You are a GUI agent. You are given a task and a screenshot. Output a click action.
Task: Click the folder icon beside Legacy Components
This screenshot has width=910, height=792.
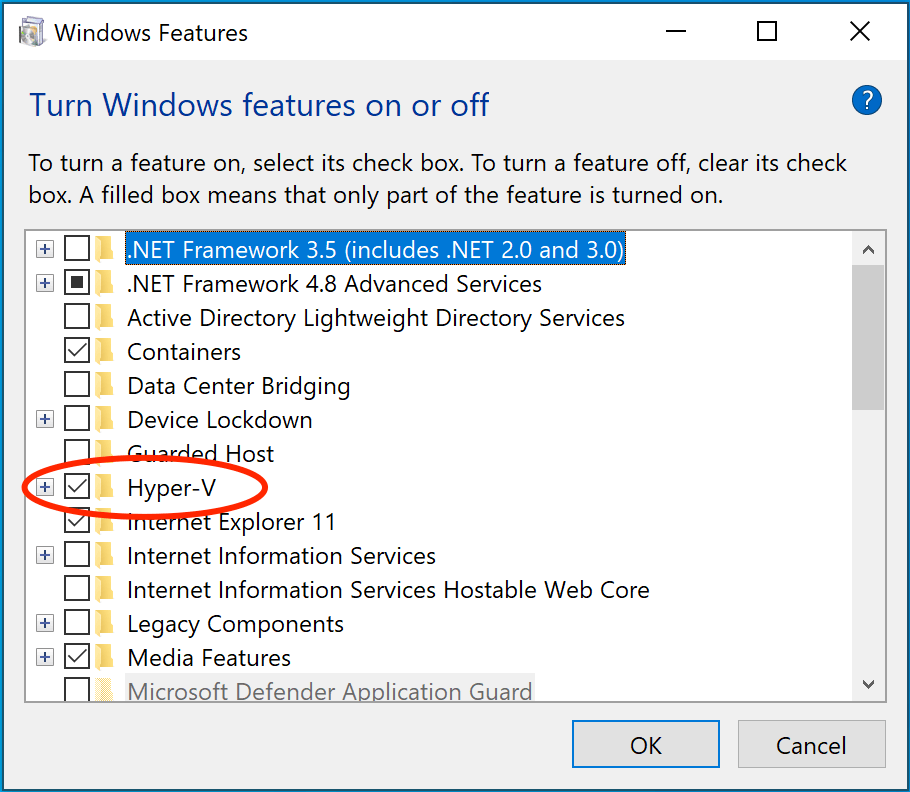click(104, 623)
